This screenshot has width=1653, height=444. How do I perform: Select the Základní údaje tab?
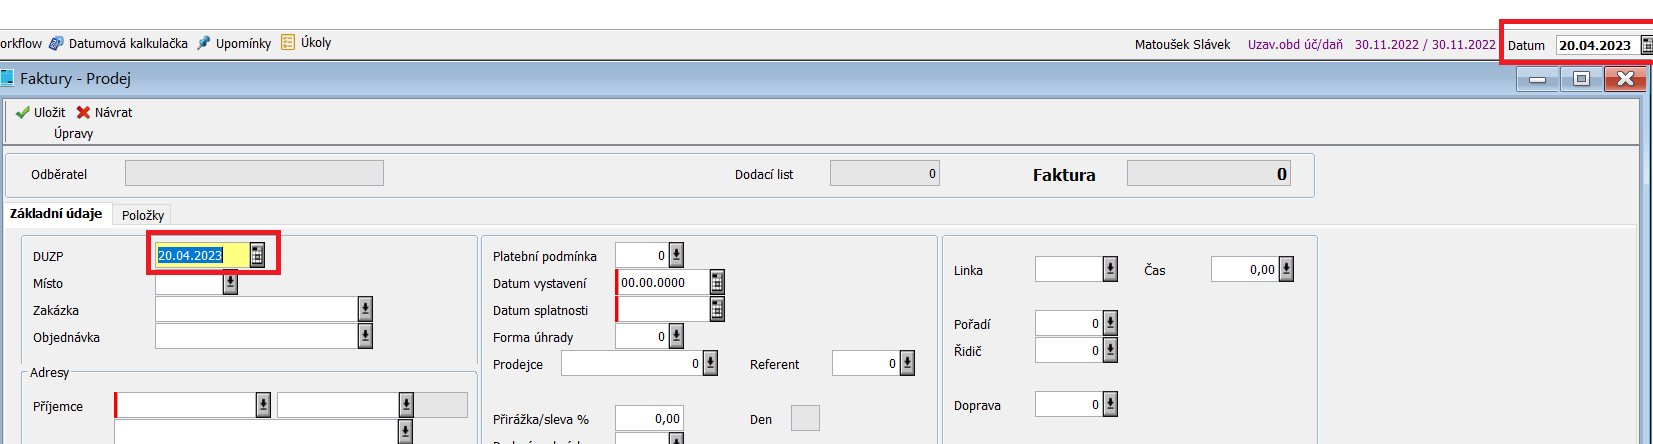pyautogui.click(x=56, y=214)
